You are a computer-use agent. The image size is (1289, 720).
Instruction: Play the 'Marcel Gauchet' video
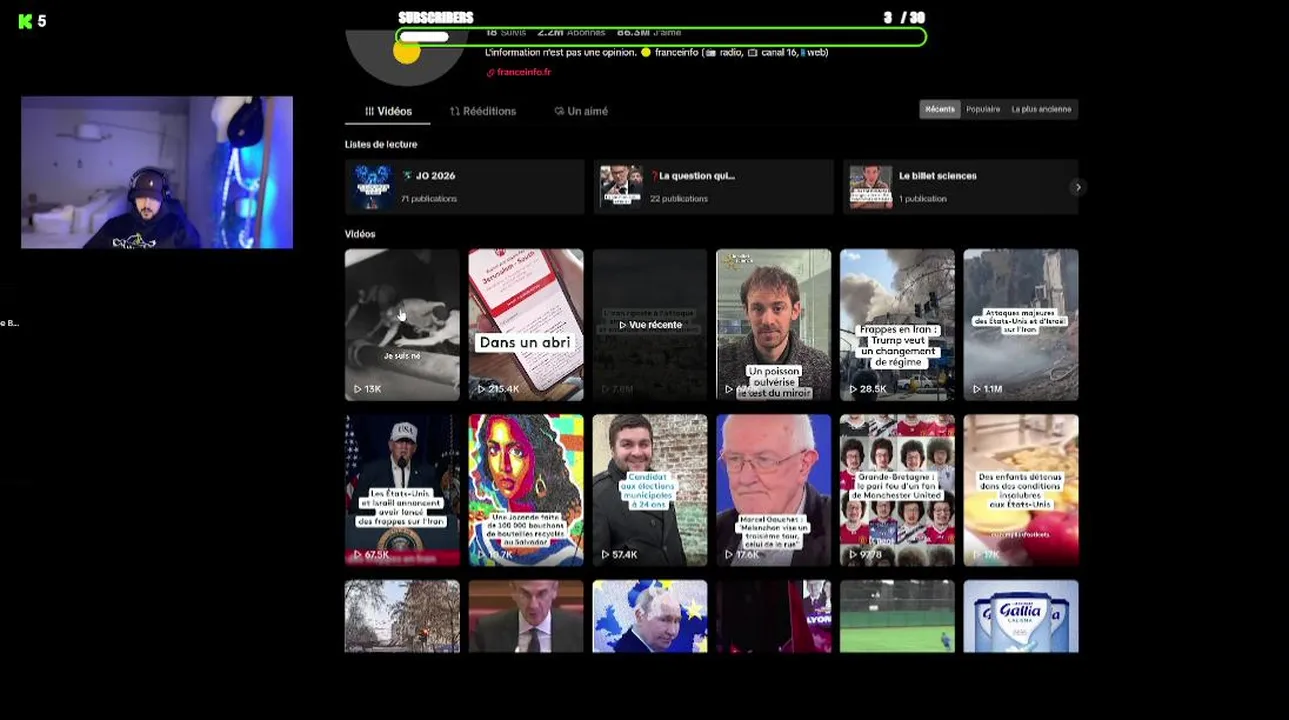(774, 490)
